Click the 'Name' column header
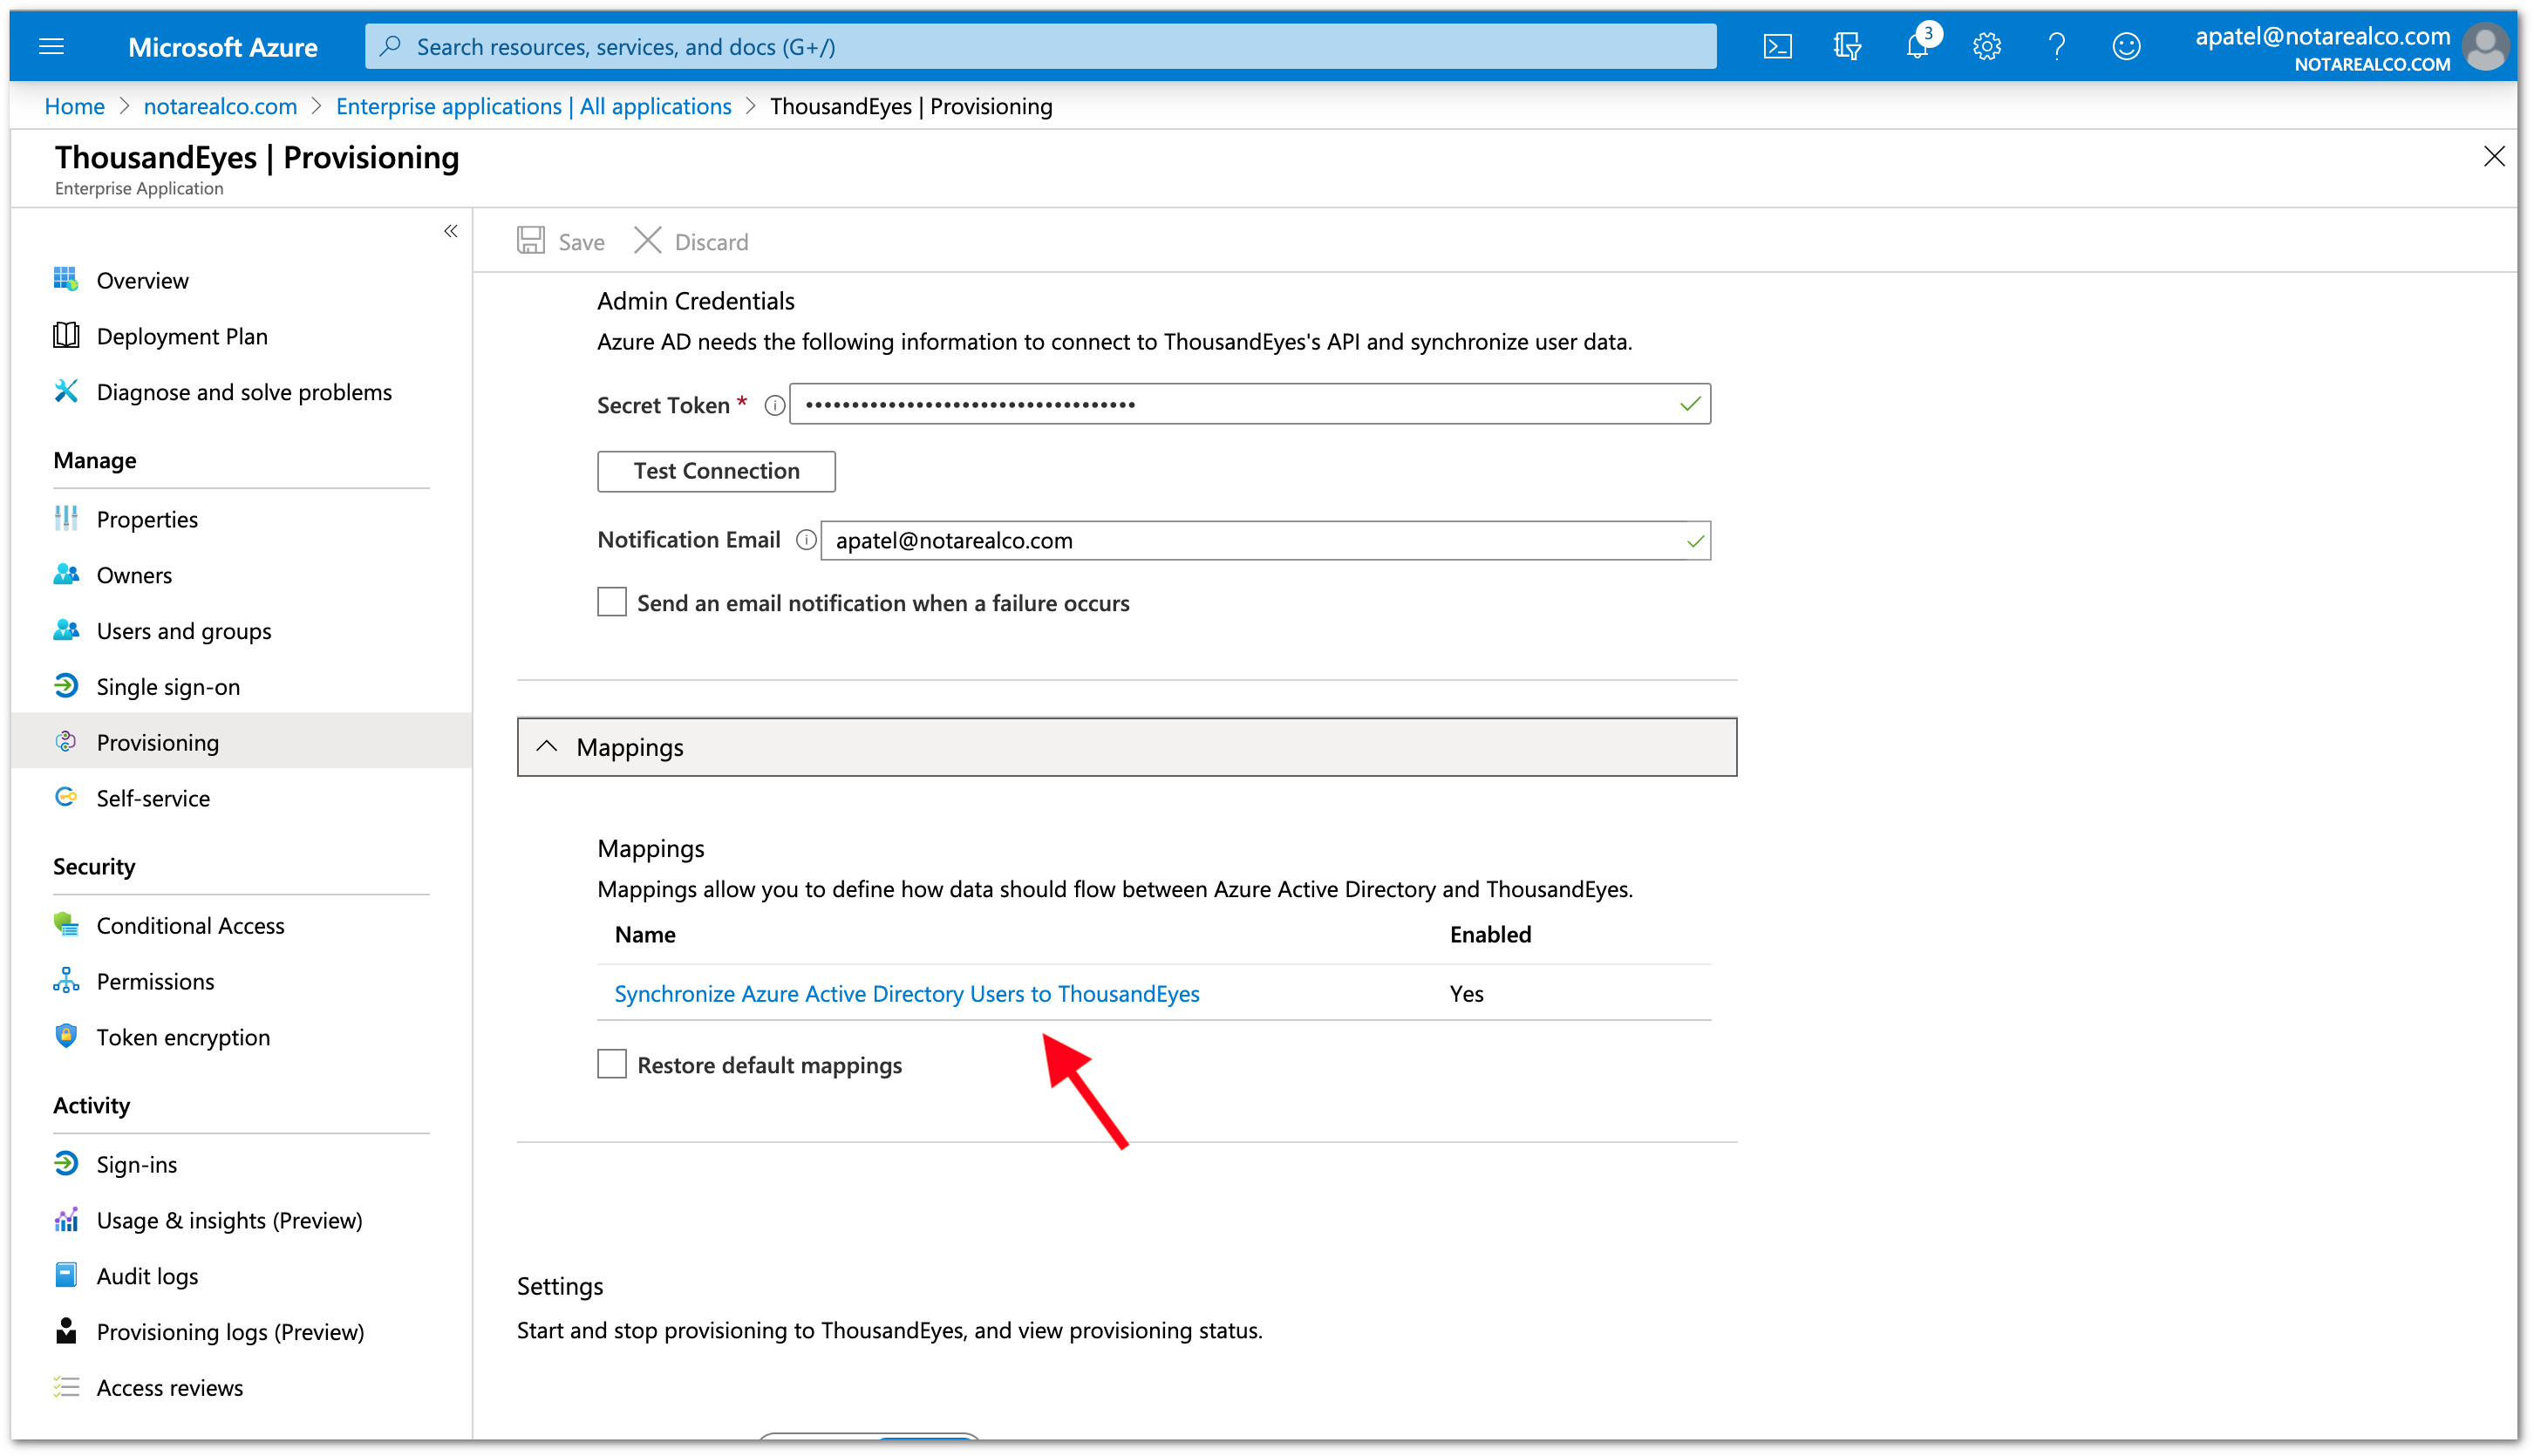The height and width of the screenshot is (1456, 2534). pos(645,934)
